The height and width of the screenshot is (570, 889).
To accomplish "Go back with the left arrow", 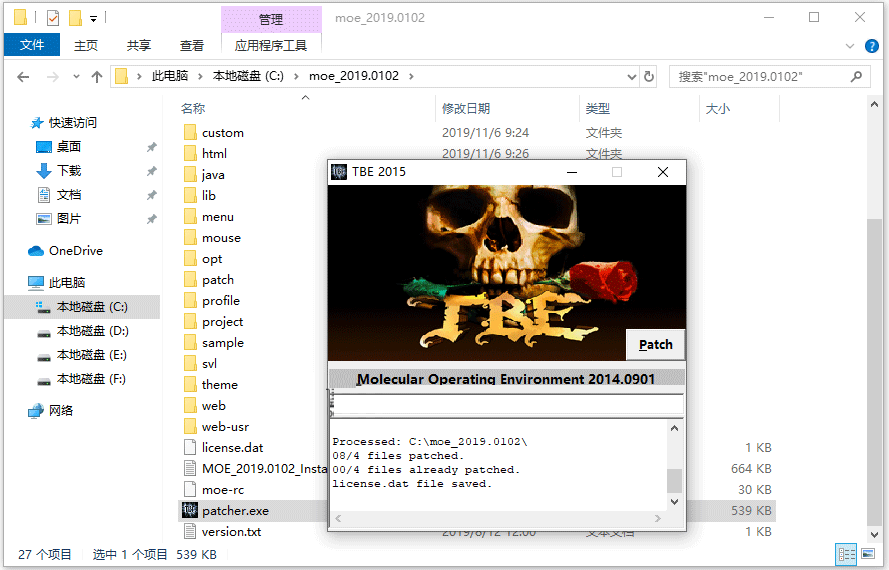I will (23, 77).
